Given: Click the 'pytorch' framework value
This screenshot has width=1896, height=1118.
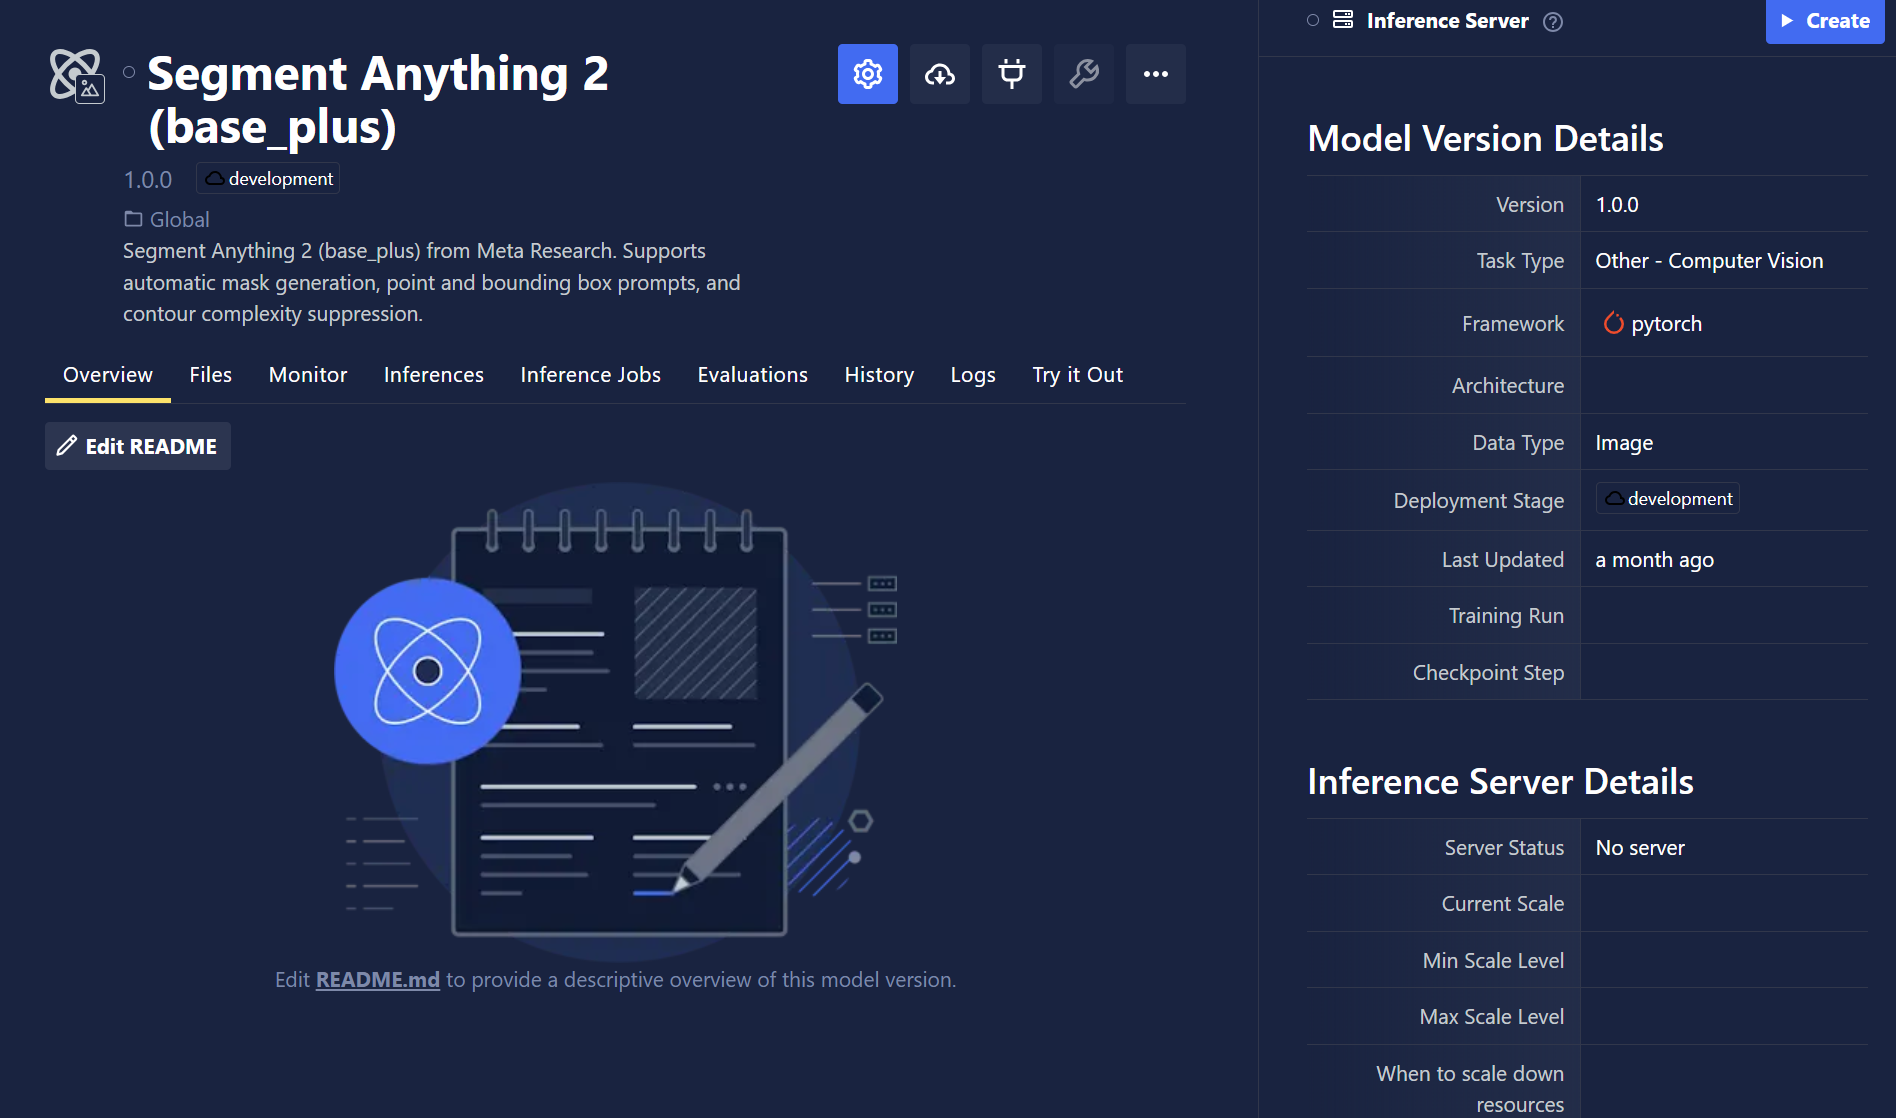Looking at the screenshot, I should click(1666, 324).
